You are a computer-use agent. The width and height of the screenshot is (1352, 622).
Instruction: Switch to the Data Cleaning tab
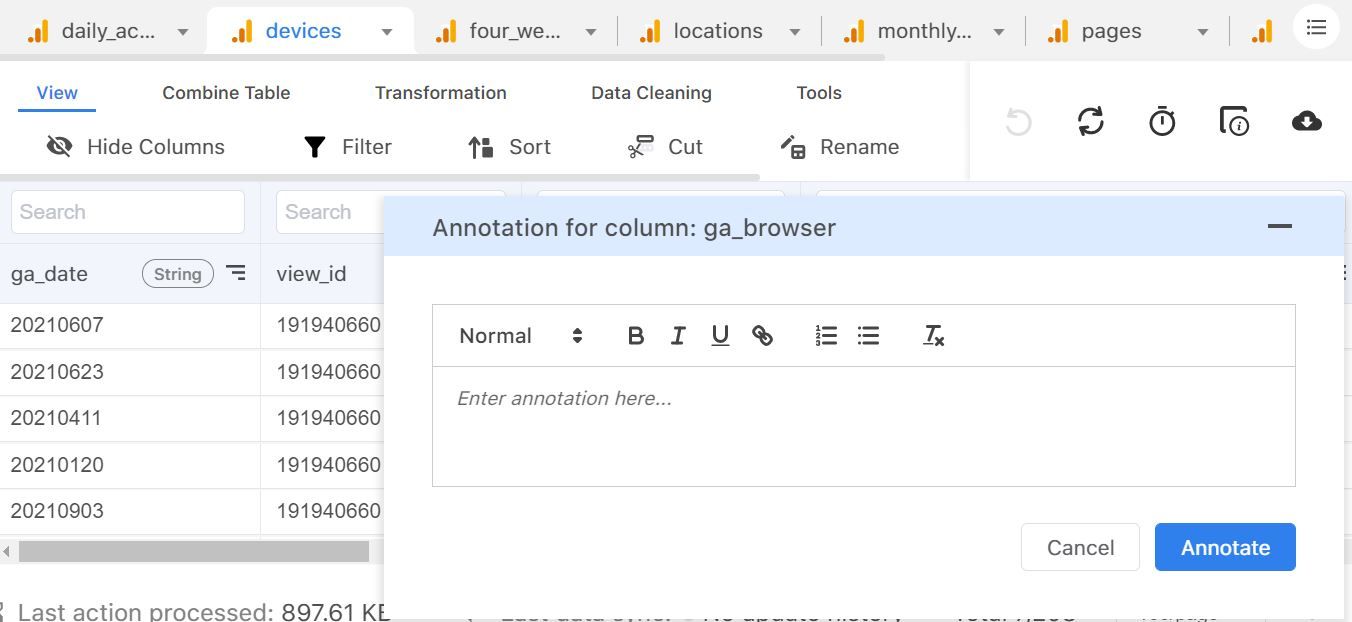651,92
